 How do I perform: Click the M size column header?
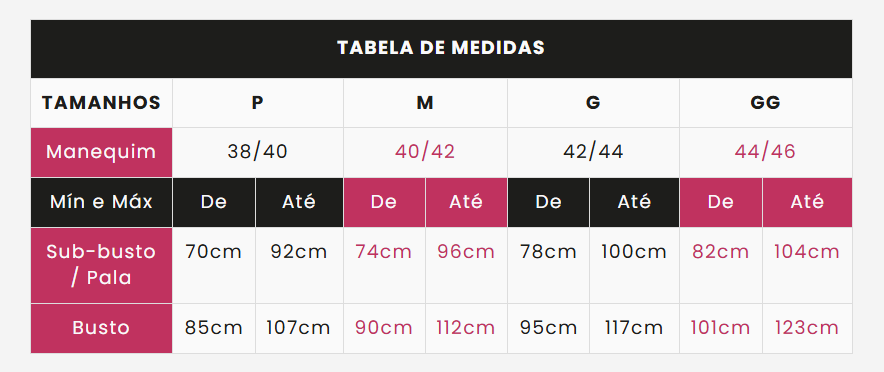click(425, 103)
